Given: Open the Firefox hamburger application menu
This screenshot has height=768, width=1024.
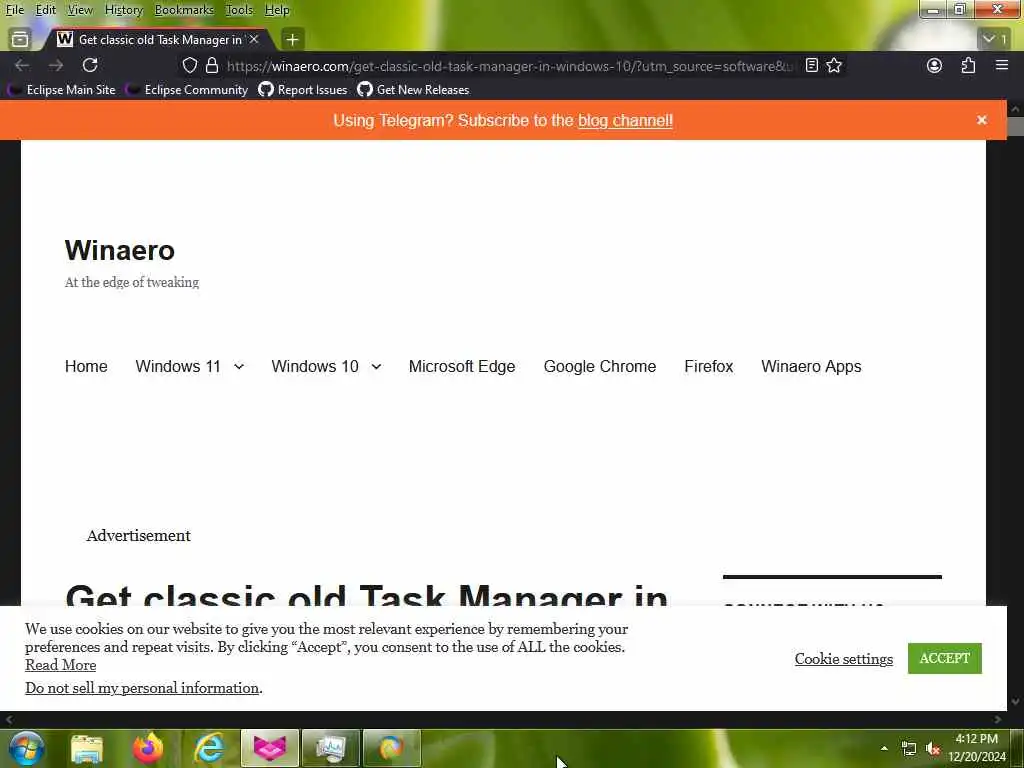Looking at the screenshot, I should (x=1002, y=65).
